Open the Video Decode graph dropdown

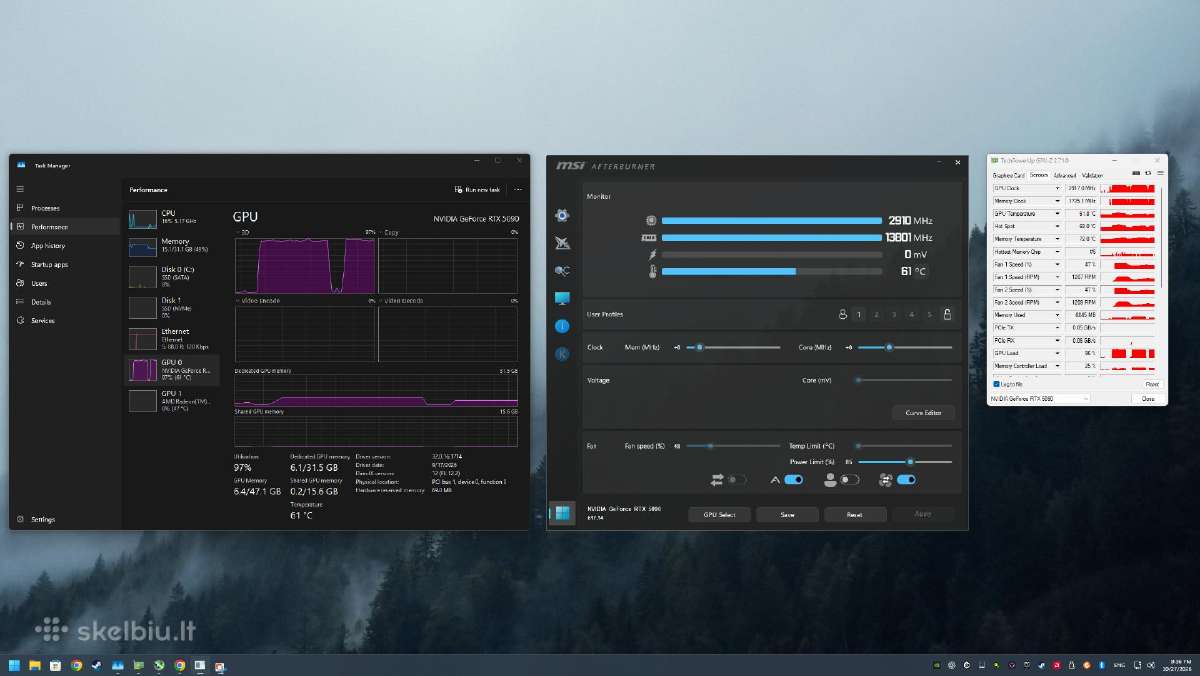[400, 300]
